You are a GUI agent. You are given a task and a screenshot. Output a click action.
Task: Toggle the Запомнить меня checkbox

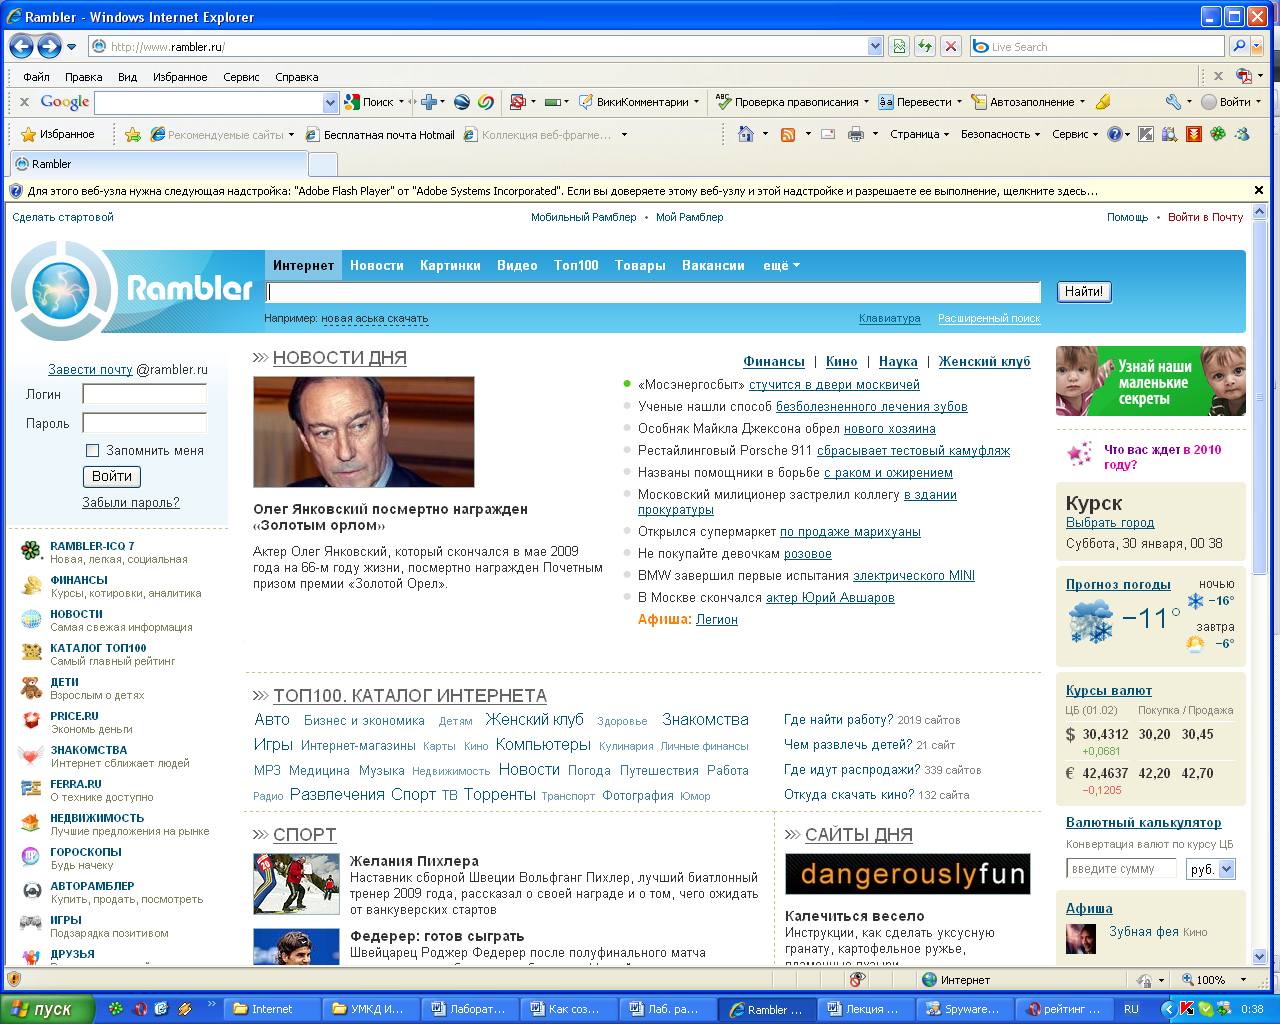(93, 450)
